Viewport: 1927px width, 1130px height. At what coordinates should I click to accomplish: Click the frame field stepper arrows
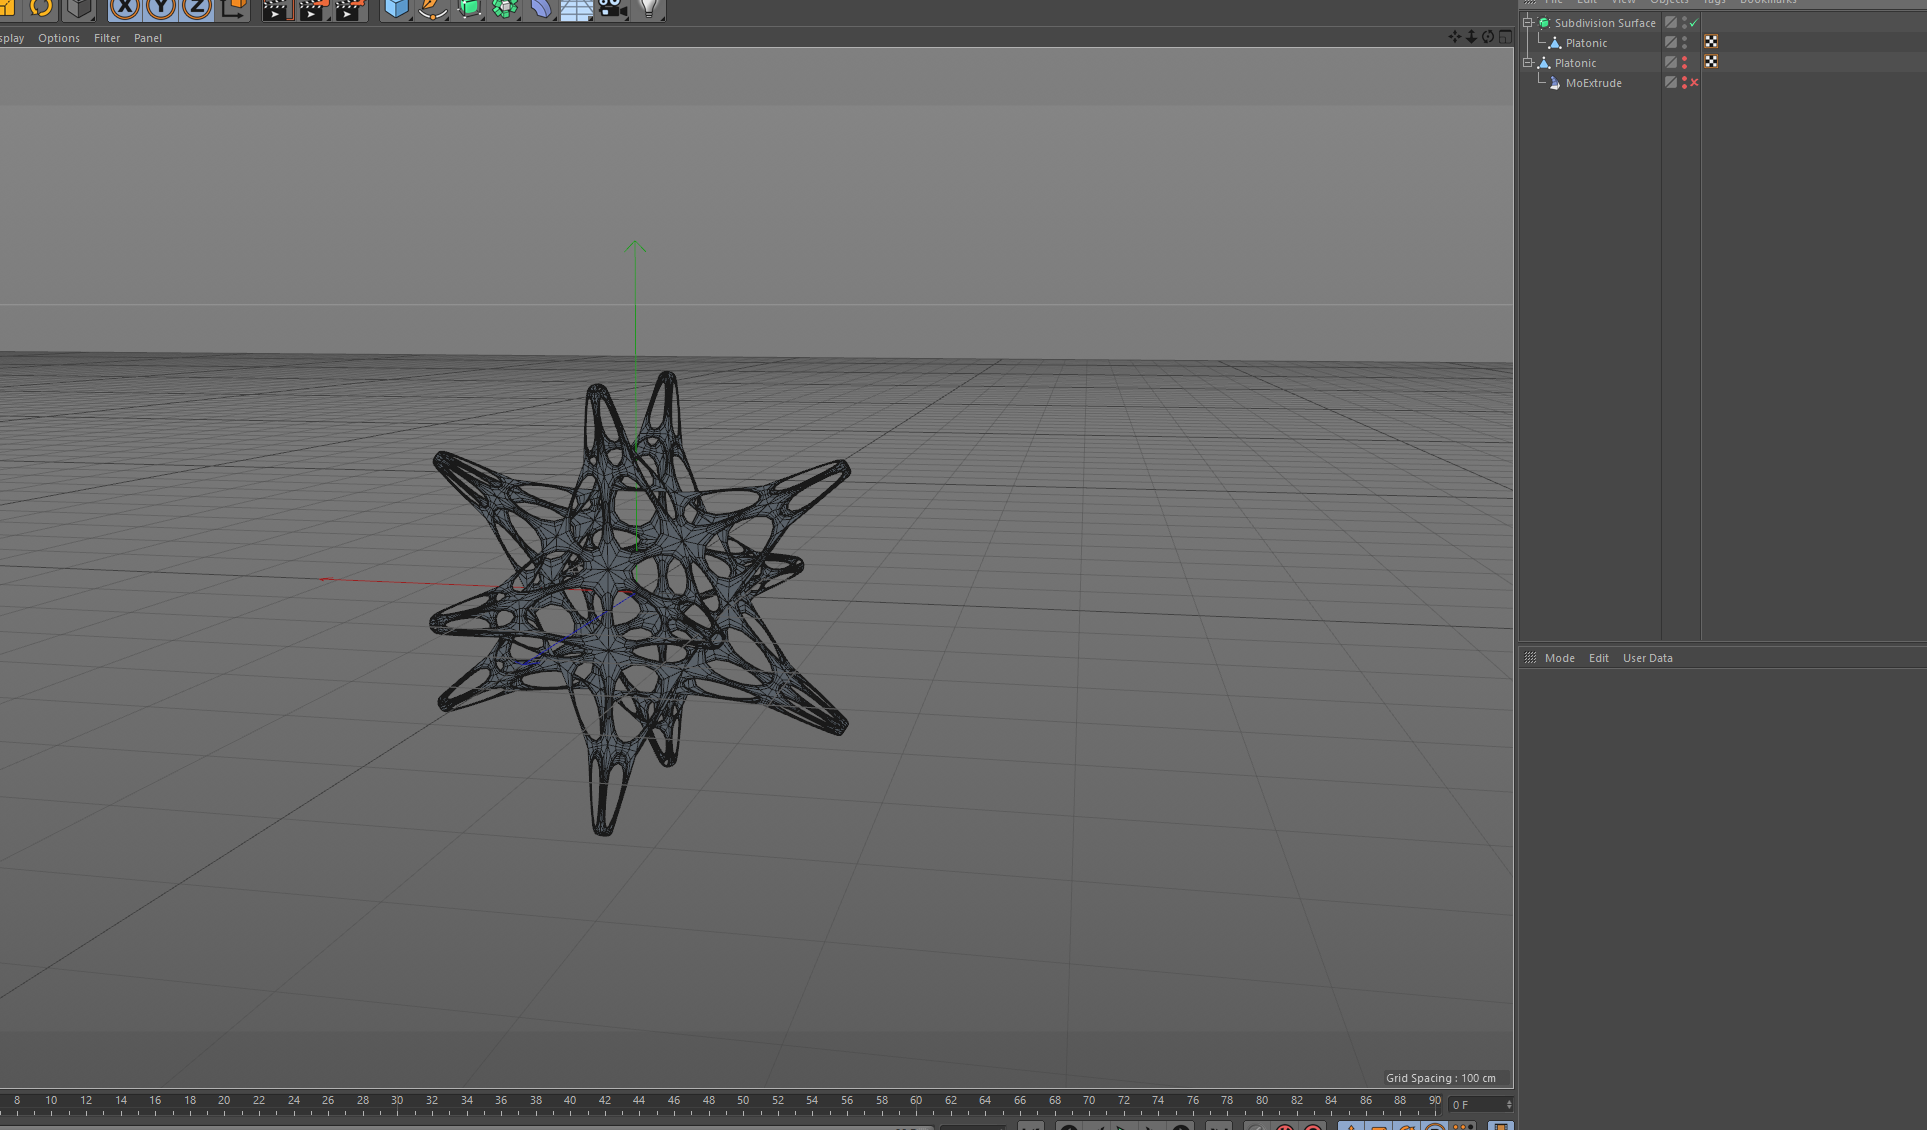pyautogui.click(x=1509, y=1104)
